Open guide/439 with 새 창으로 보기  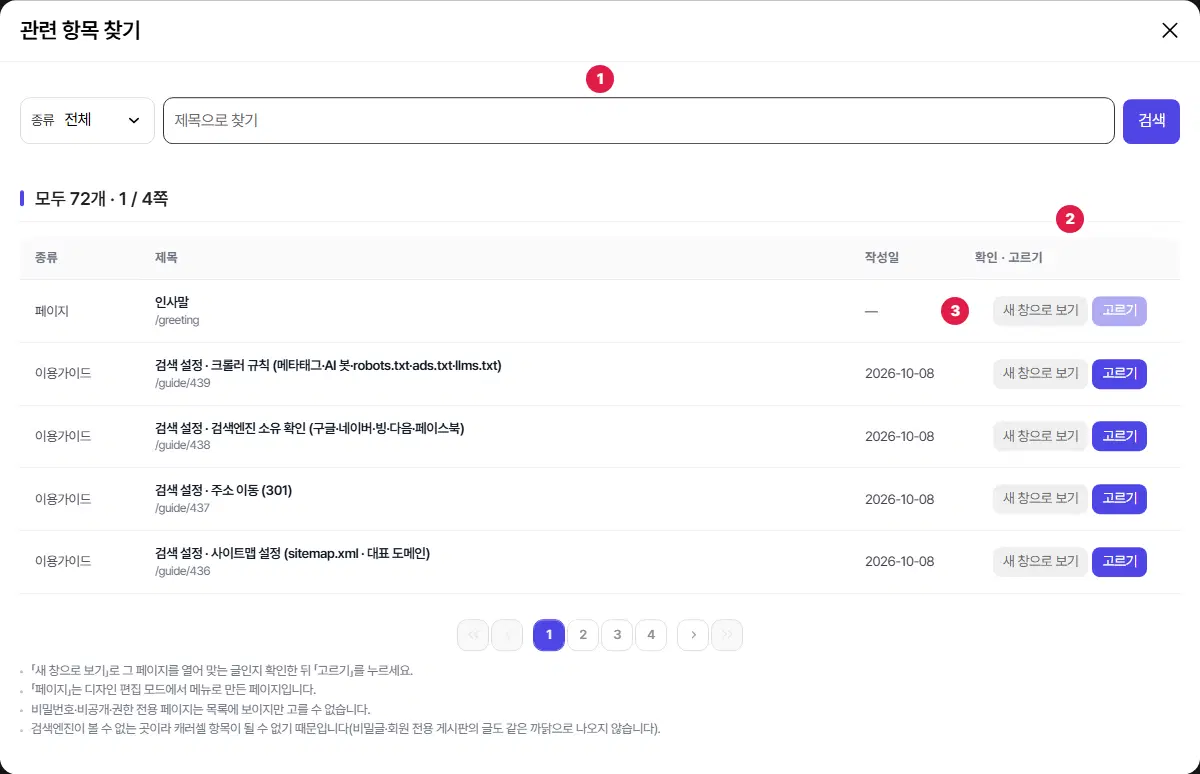(x=1040, y=374)
